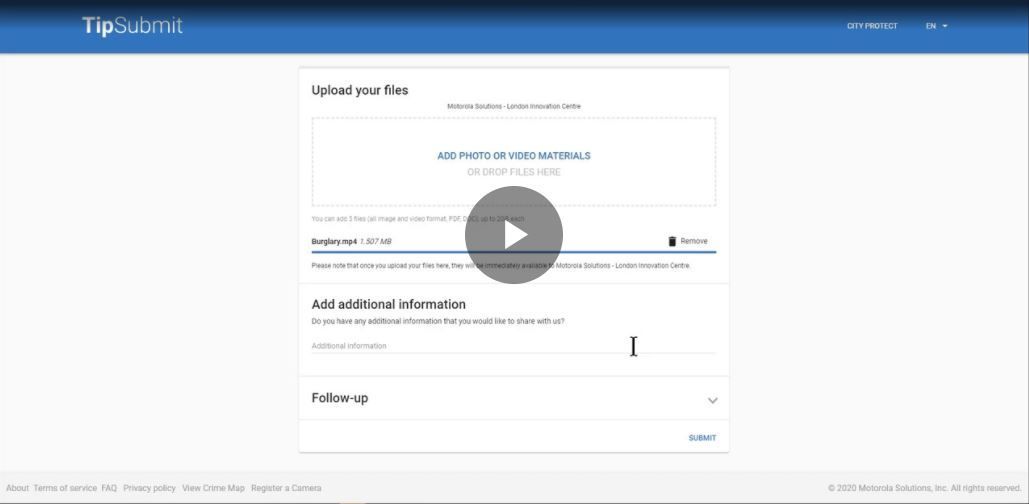This screenshot has height=504, width=1029.
Task: Open the About footer link
Action: (17, 488)
